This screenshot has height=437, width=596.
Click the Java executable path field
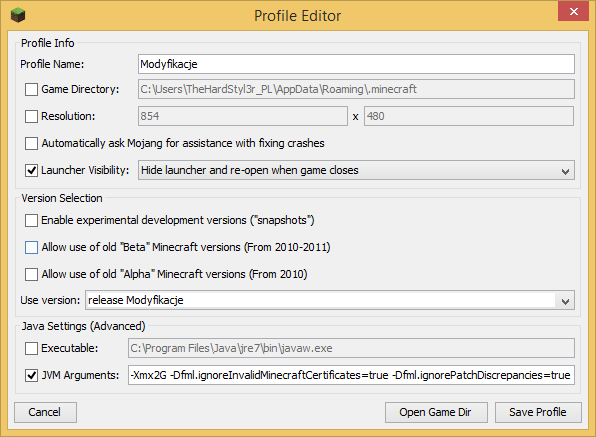pos(351,348)
